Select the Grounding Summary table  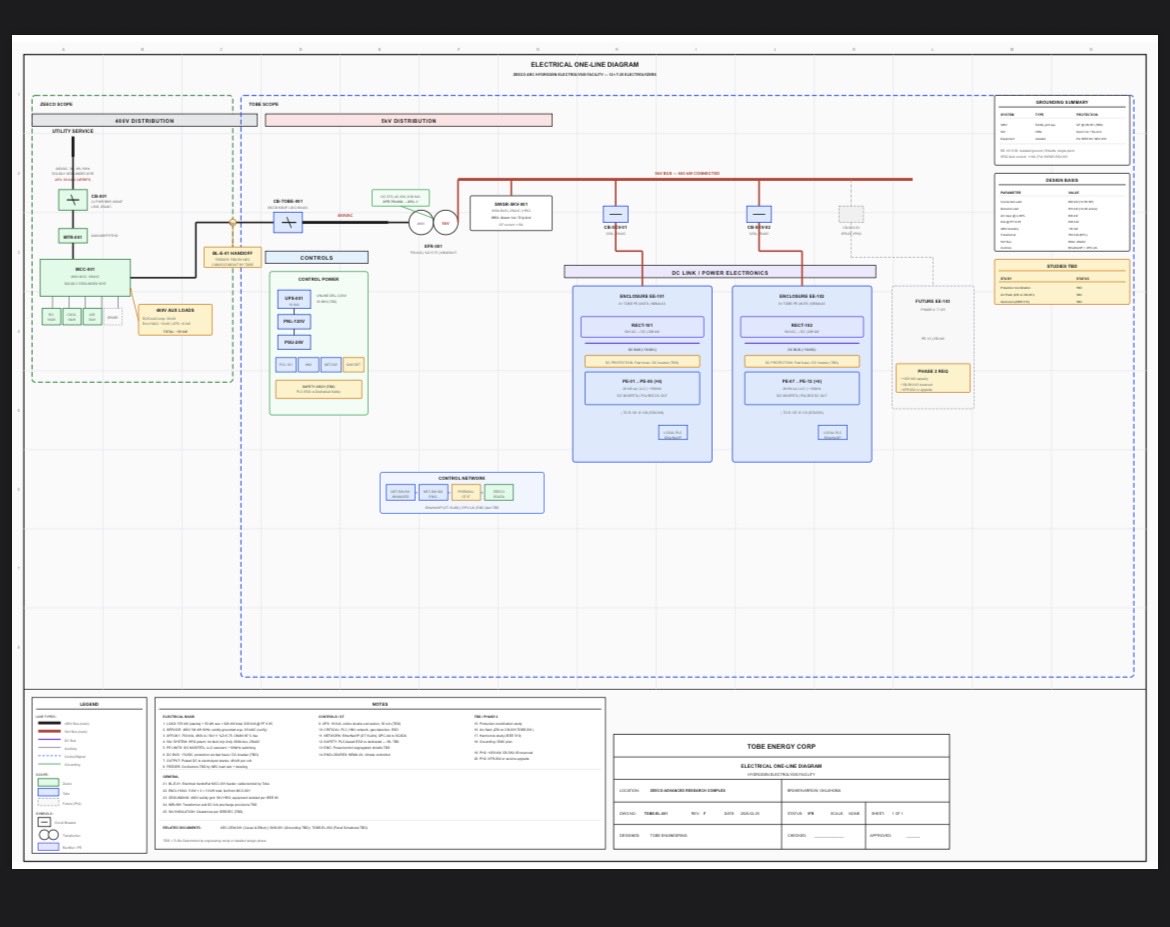[x=1063, y=131]
